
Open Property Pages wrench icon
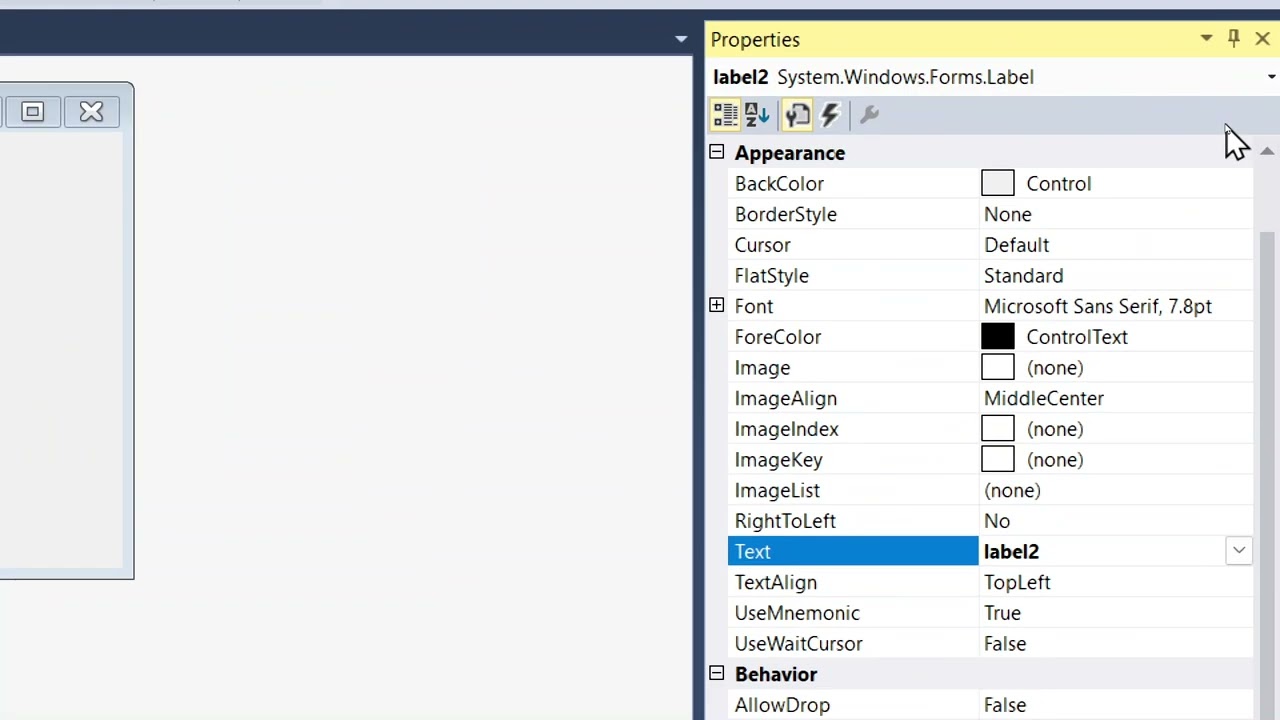tap(869, 115)
